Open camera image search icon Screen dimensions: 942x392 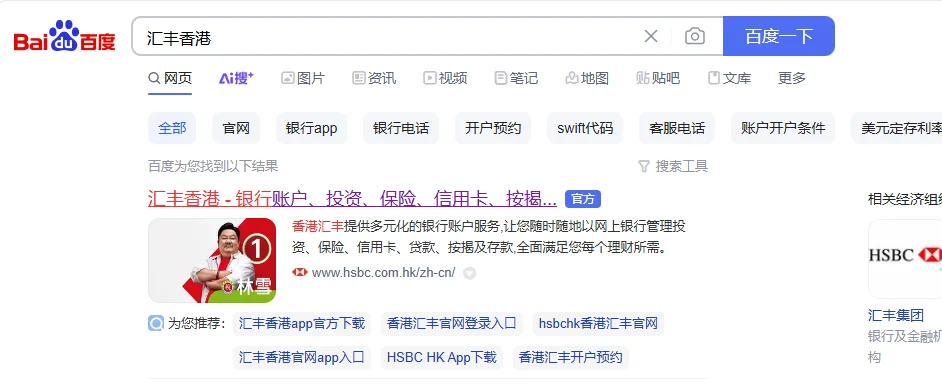click(694, 36)
